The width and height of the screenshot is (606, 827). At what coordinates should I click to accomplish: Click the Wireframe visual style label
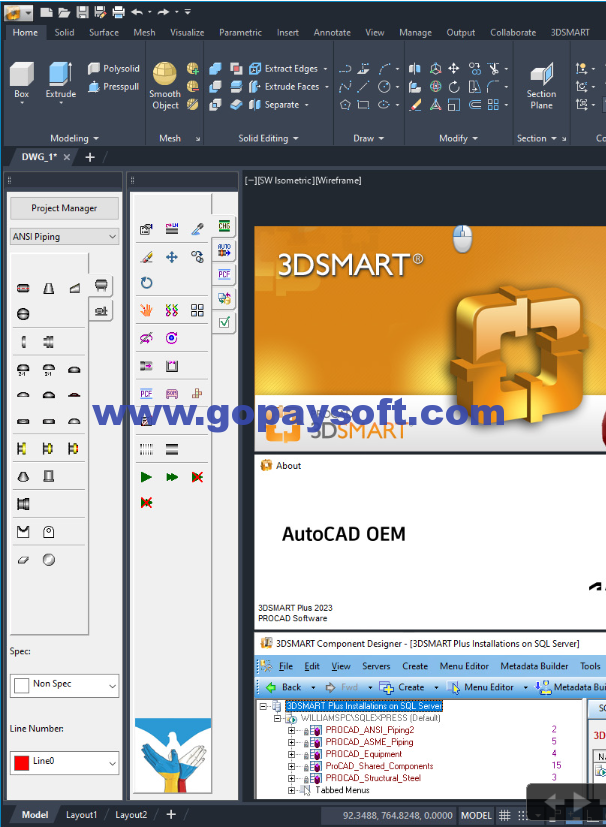pos(338,180)
